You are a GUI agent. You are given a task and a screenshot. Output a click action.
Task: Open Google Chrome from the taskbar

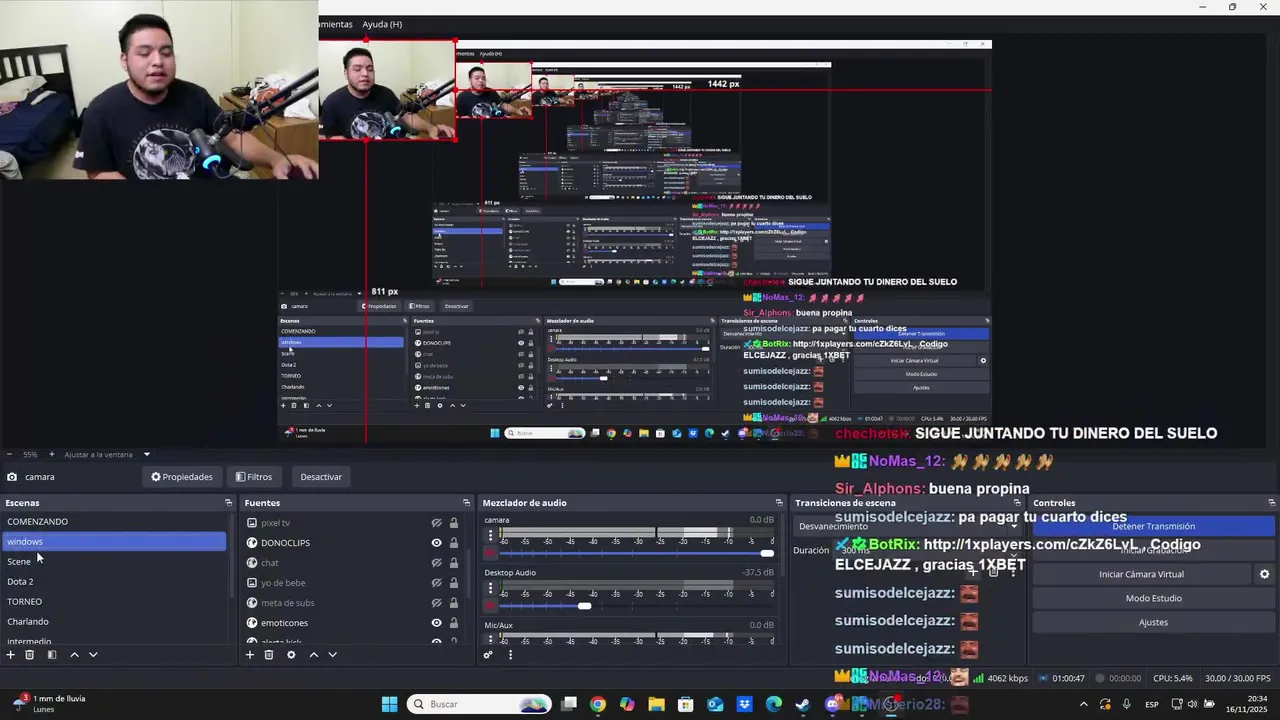(598, 704)
